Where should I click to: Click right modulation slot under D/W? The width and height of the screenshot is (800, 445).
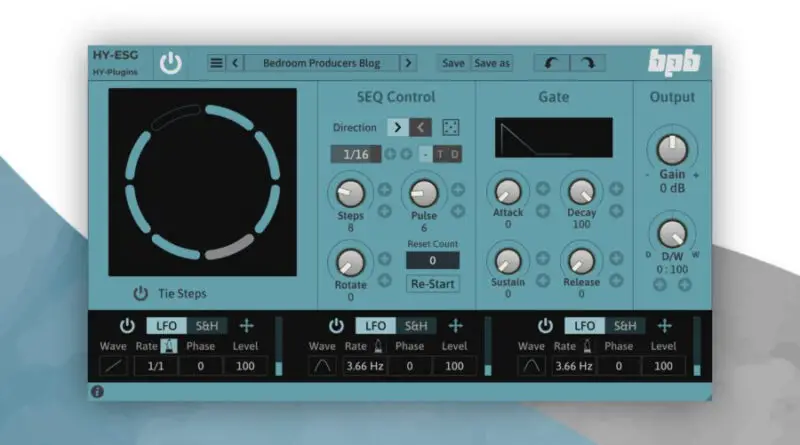[x=685, y=285]
